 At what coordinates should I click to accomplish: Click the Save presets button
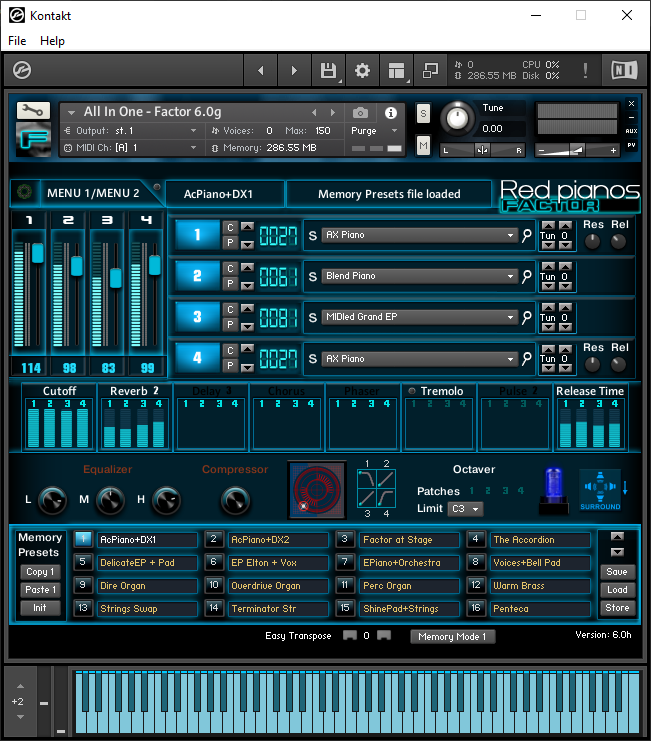617,572
